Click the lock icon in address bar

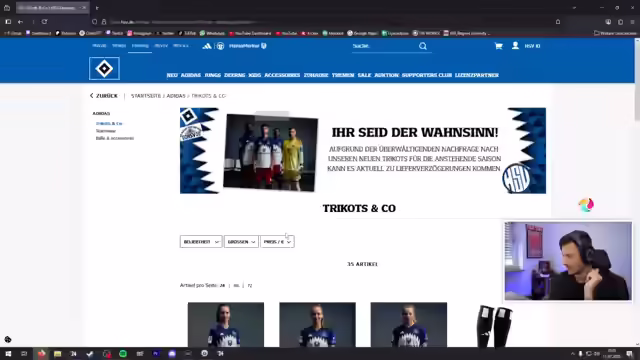(104, 22)
